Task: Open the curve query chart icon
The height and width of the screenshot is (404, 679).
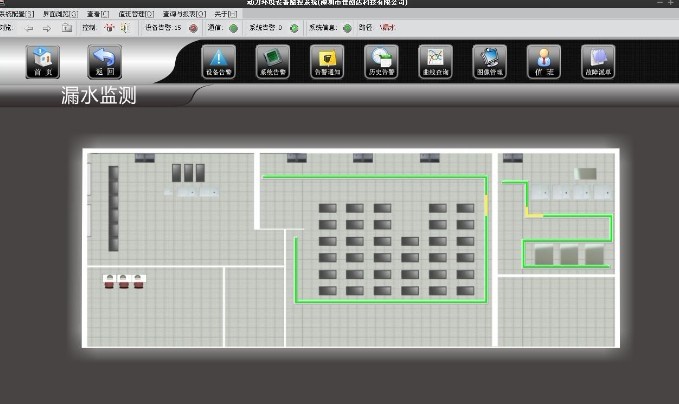Action: point(435,60)
